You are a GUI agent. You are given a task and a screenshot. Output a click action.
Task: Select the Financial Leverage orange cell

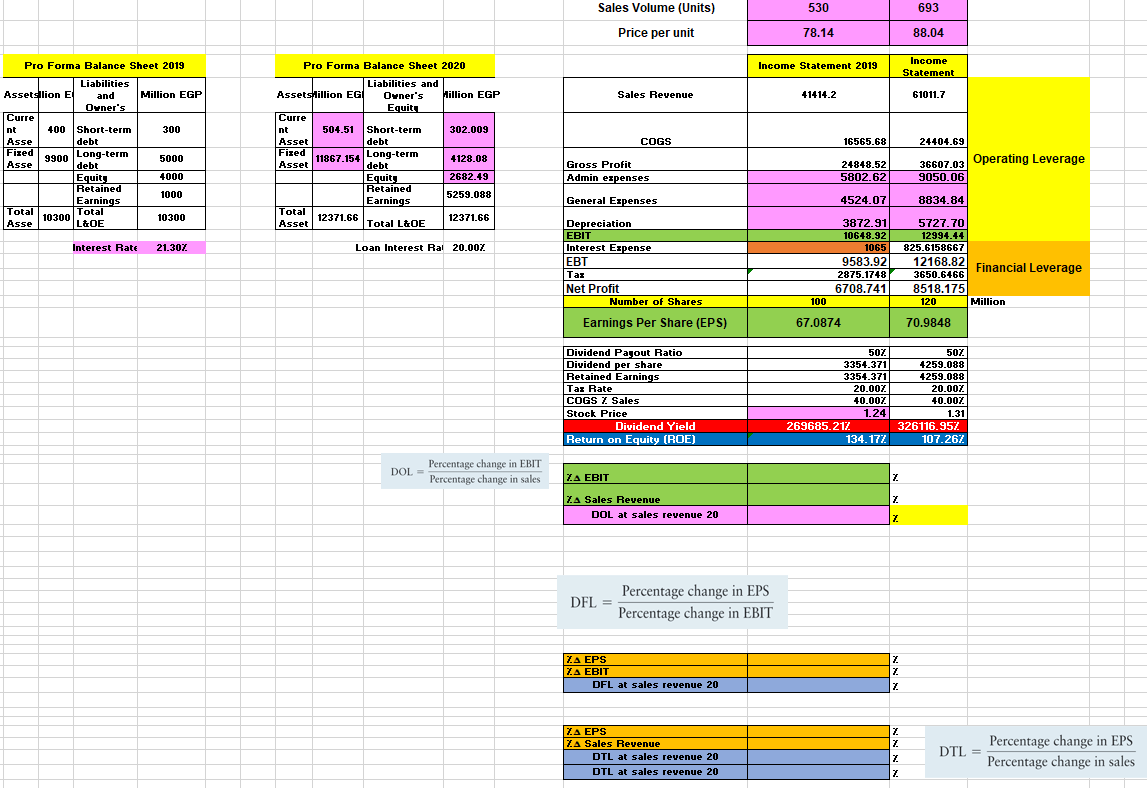[x=1028, y=268]
